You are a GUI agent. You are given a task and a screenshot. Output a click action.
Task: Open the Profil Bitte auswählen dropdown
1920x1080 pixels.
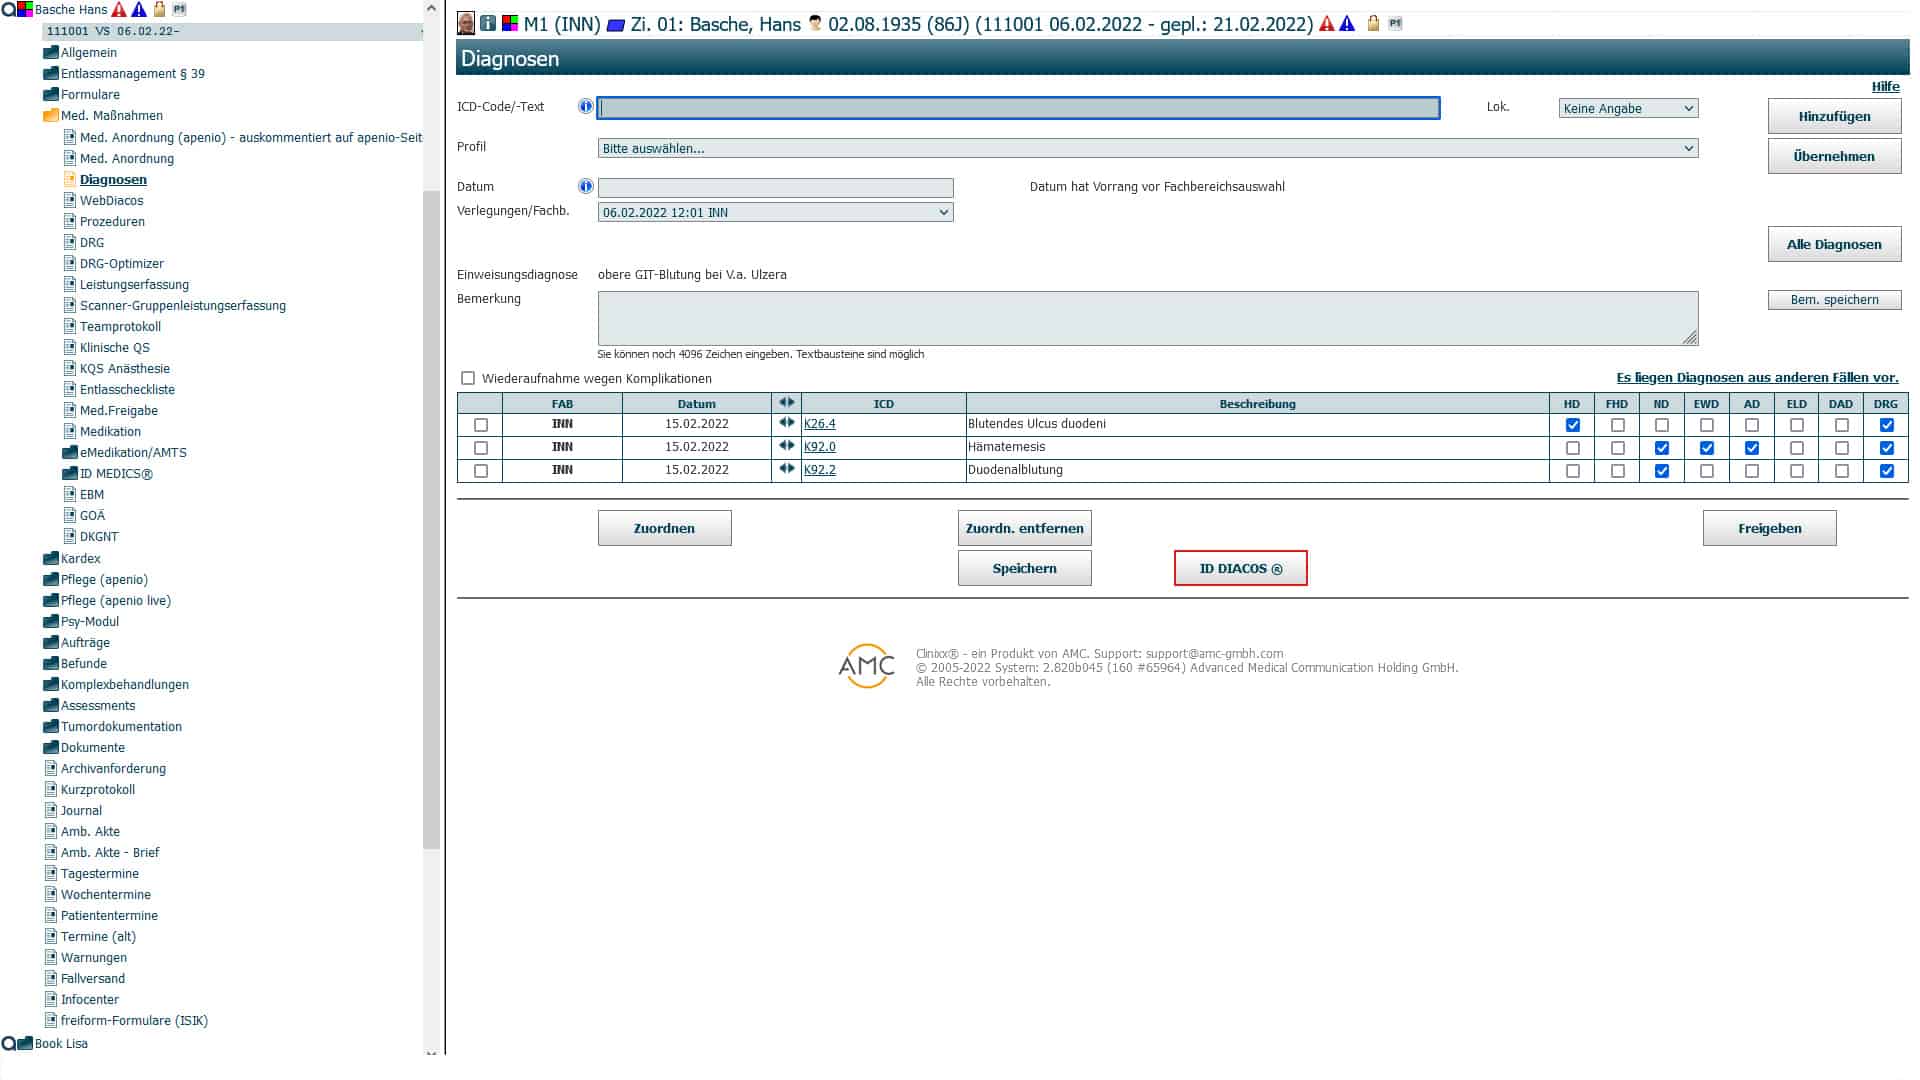click(1147, 148)
